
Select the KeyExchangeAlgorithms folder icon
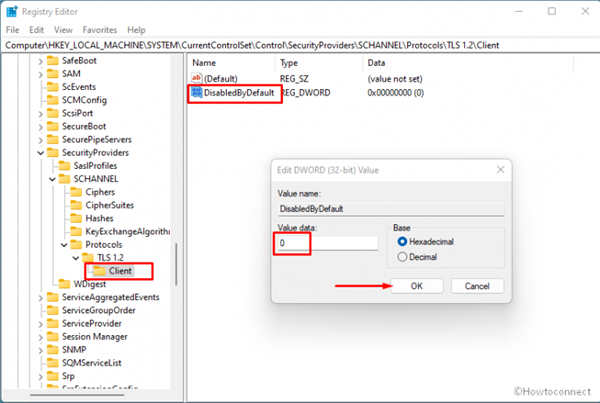pyautogui.click(x=76, y=231)
